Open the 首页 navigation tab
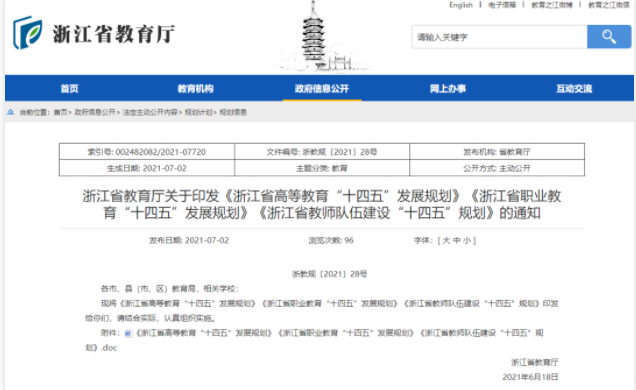The image size is (636, 390). [x=69, y=88]
